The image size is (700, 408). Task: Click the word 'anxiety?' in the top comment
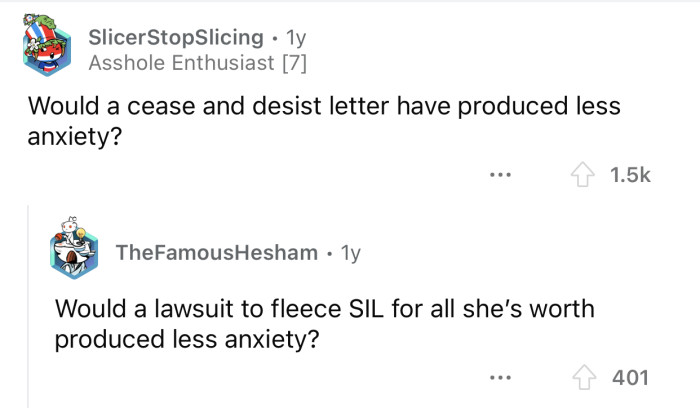(75, 135)
